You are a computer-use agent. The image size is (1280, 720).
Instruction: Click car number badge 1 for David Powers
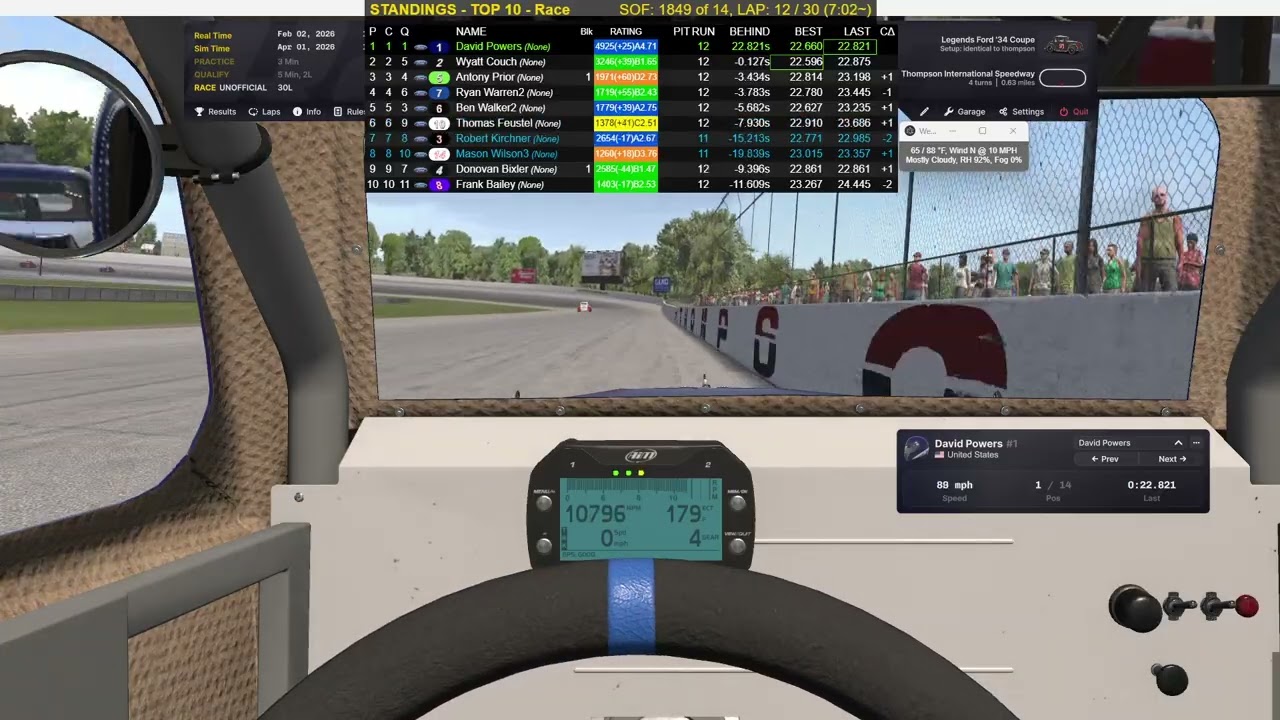438,47
